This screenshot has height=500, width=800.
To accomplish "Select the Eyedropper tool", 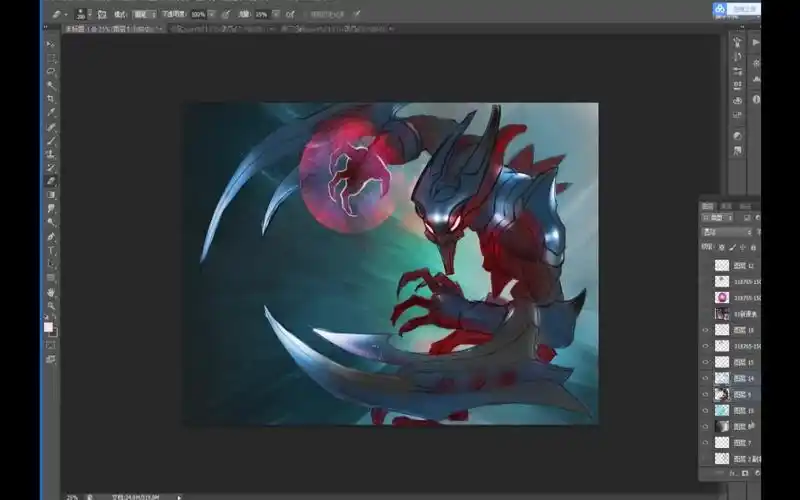I will coord(50,113).
